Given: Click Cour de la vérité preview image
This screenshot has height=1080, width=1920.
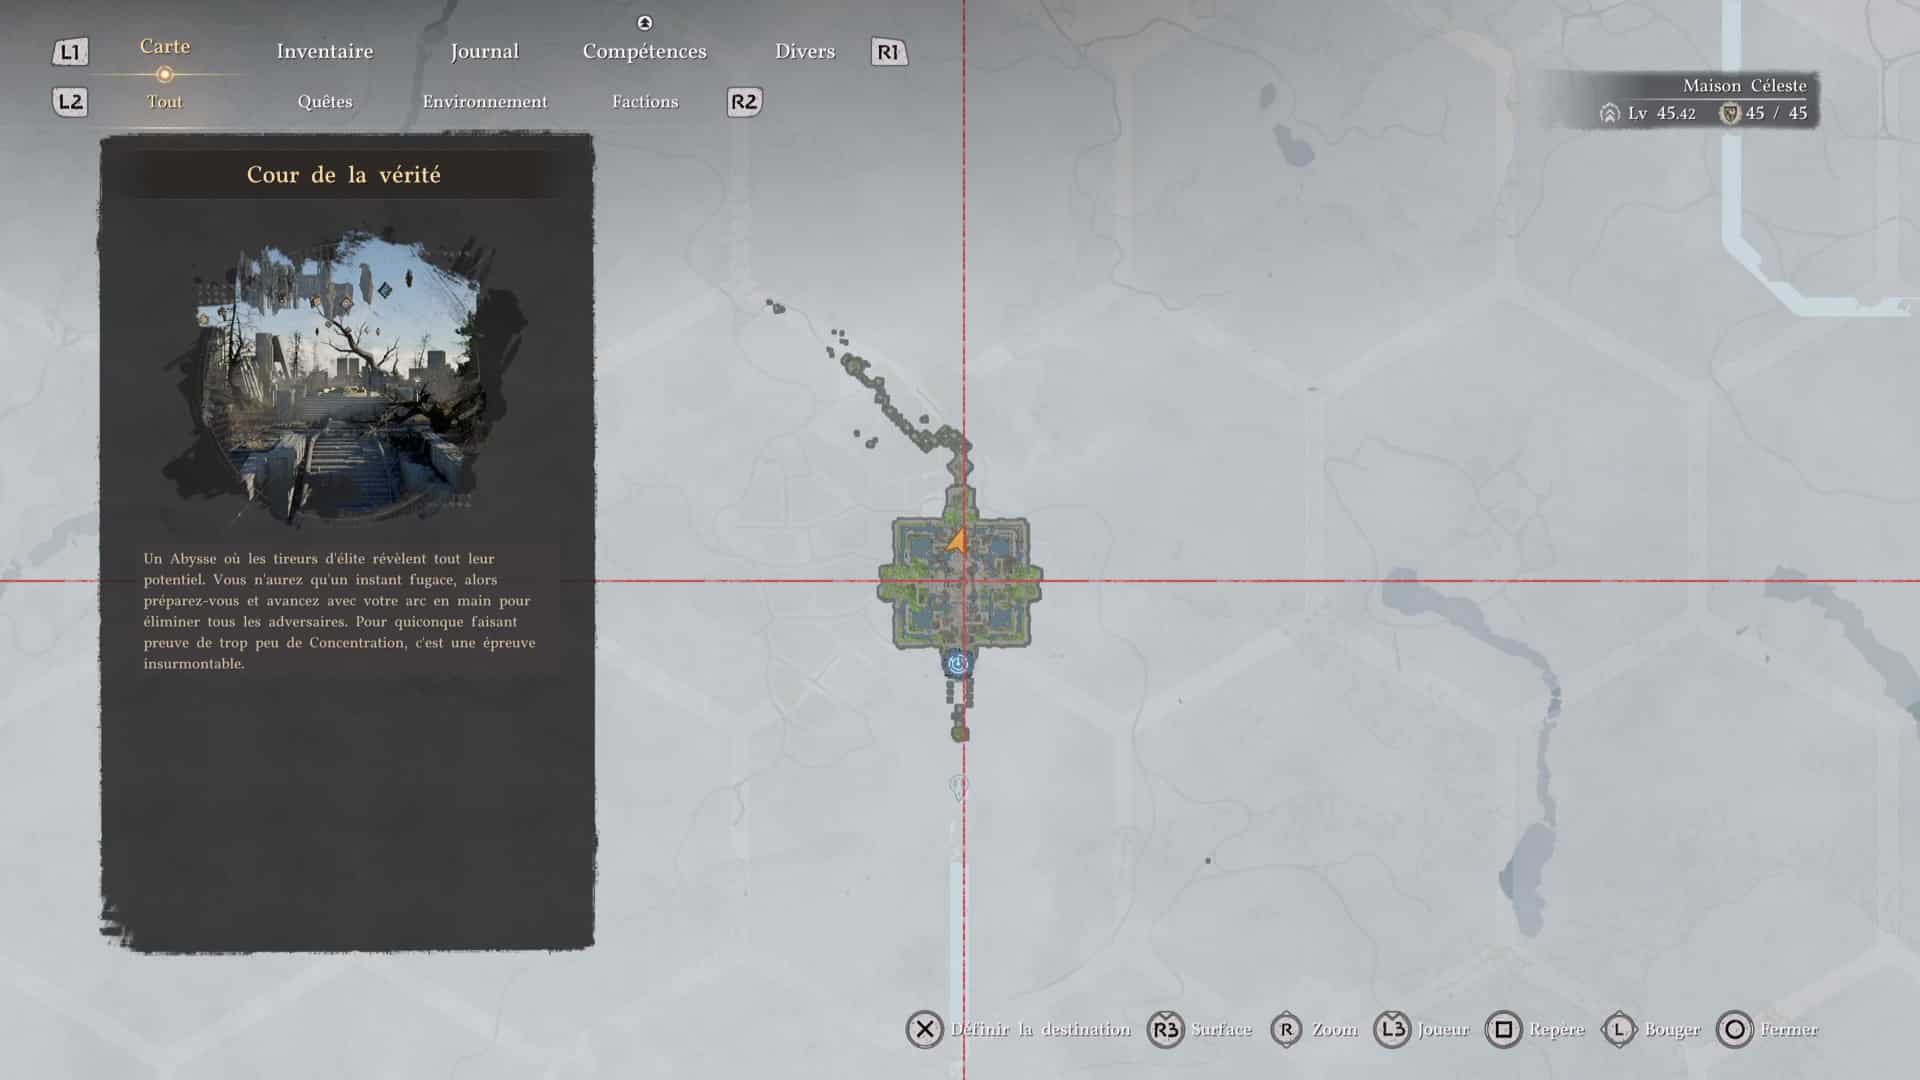Looking at the screenshot, I should 347,375.
